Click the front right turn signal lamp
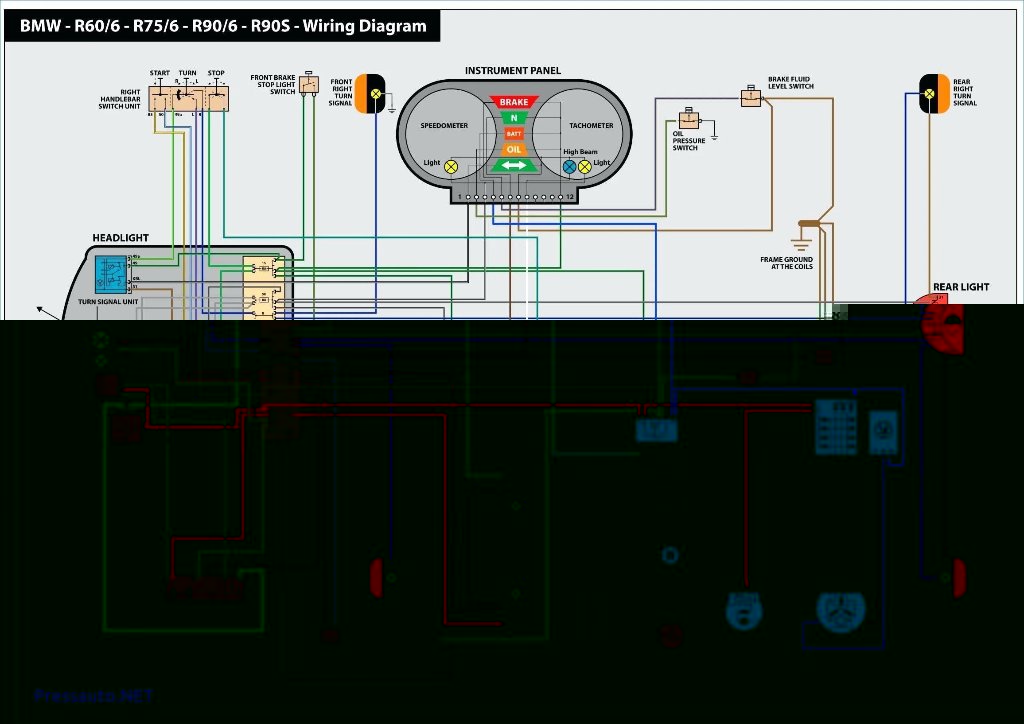This screenshot has width=1024, height=724. (370, 93)
